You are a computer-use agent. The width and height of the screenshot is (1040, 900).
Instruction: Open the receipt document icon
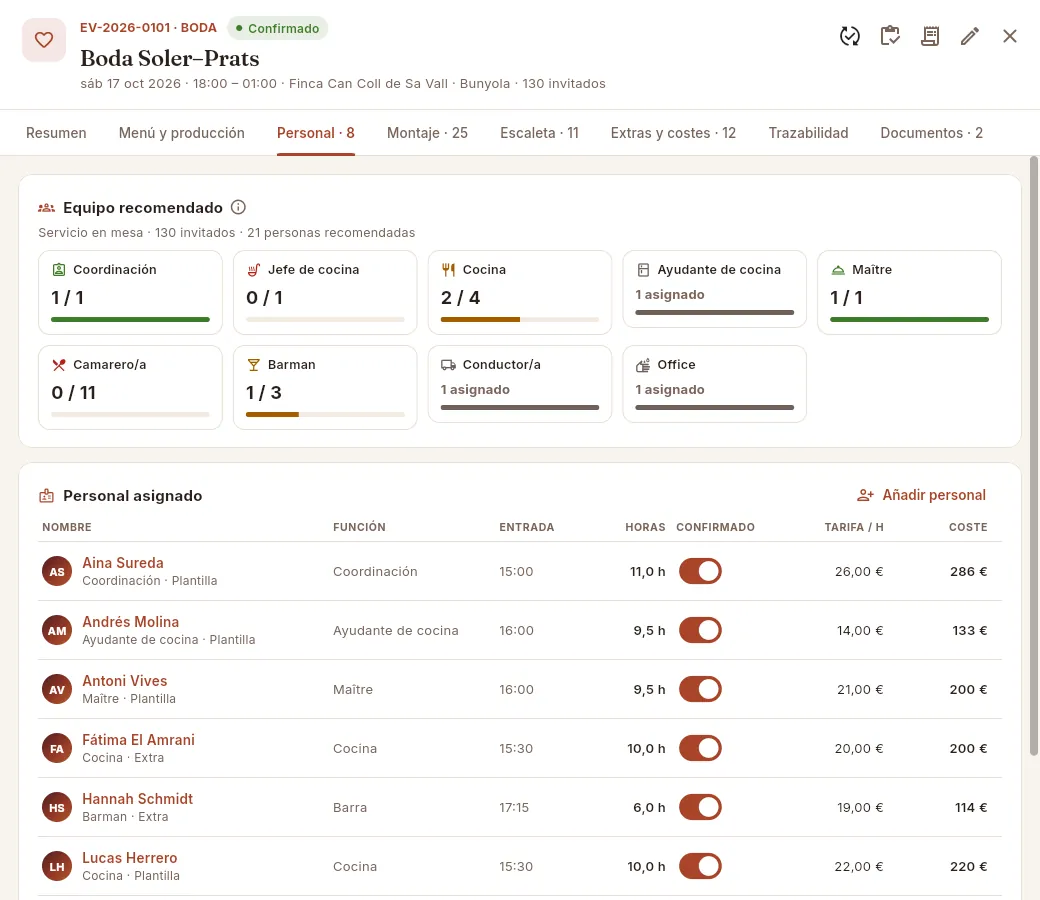pos(930,36)
